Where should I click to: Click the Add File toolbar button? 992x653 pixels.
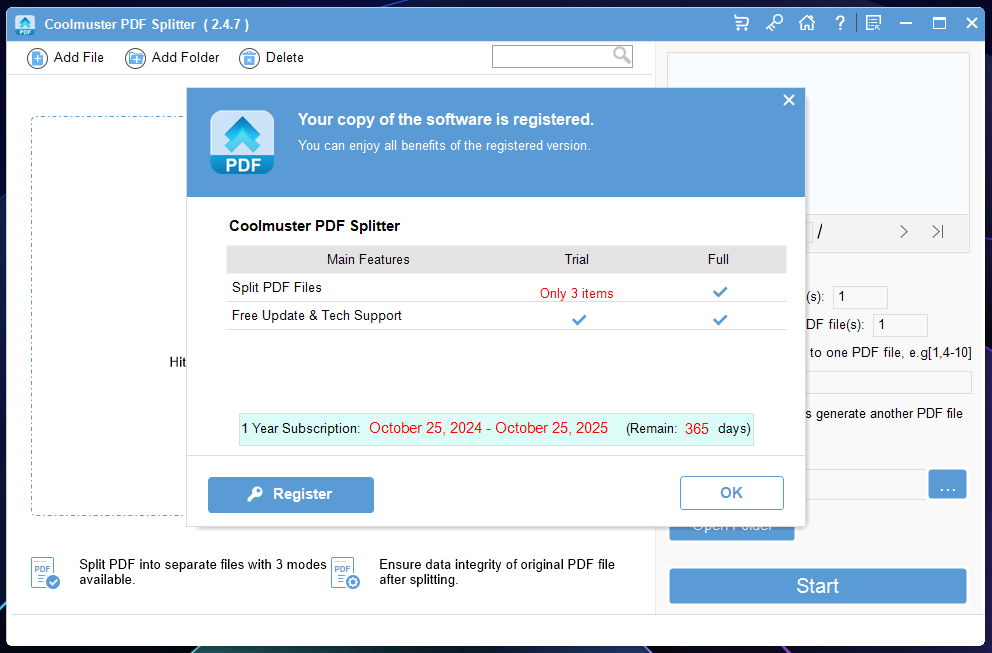pyautogui.click(x=66, y=58)
